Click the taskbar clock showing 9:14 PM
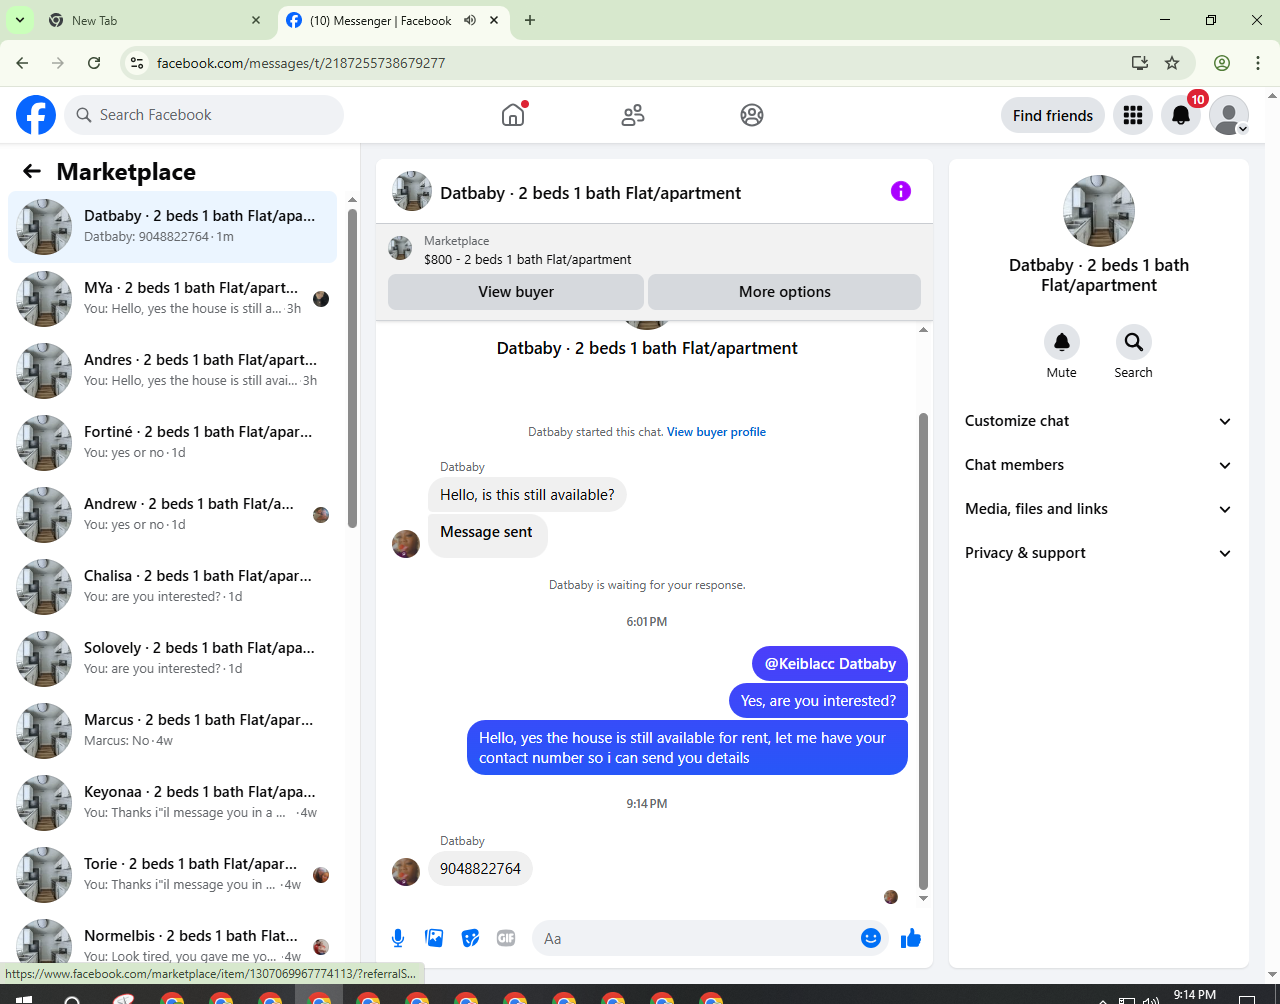 tap(1195, 995)
